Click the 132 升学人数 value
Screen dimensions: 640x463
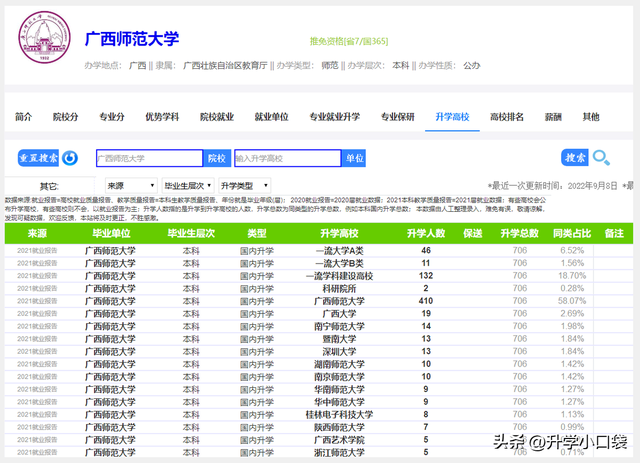pos(426,276)
